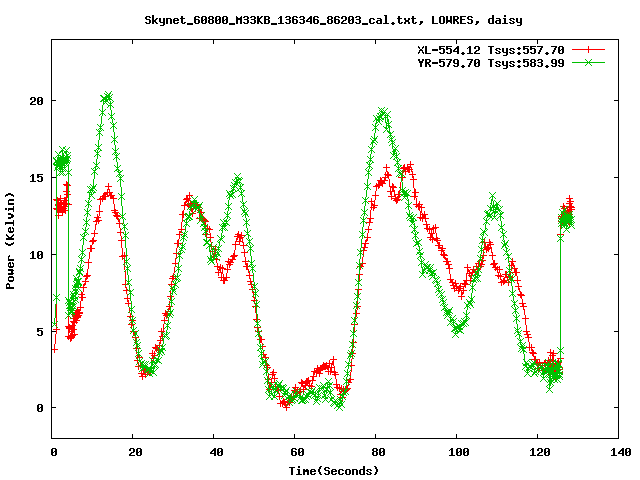Click the x-axis tick label 100
The image size is (640, 480).
pos(458,452)
